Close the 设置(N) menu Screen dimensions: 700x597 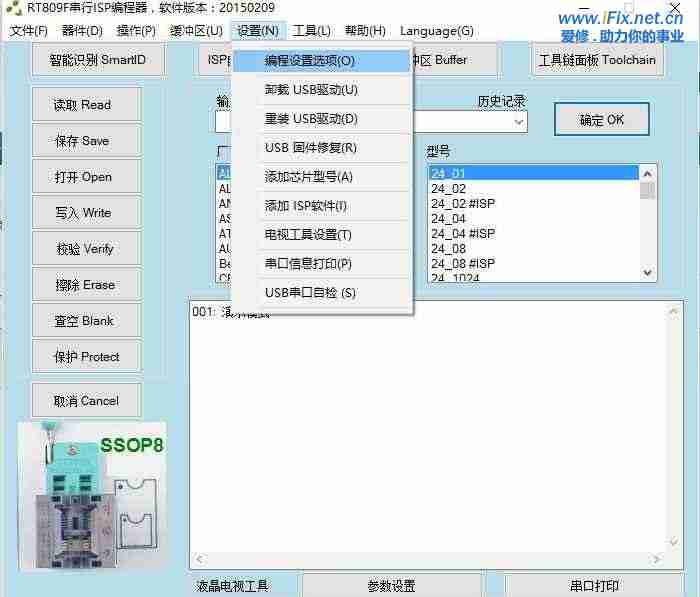point(258,31)
